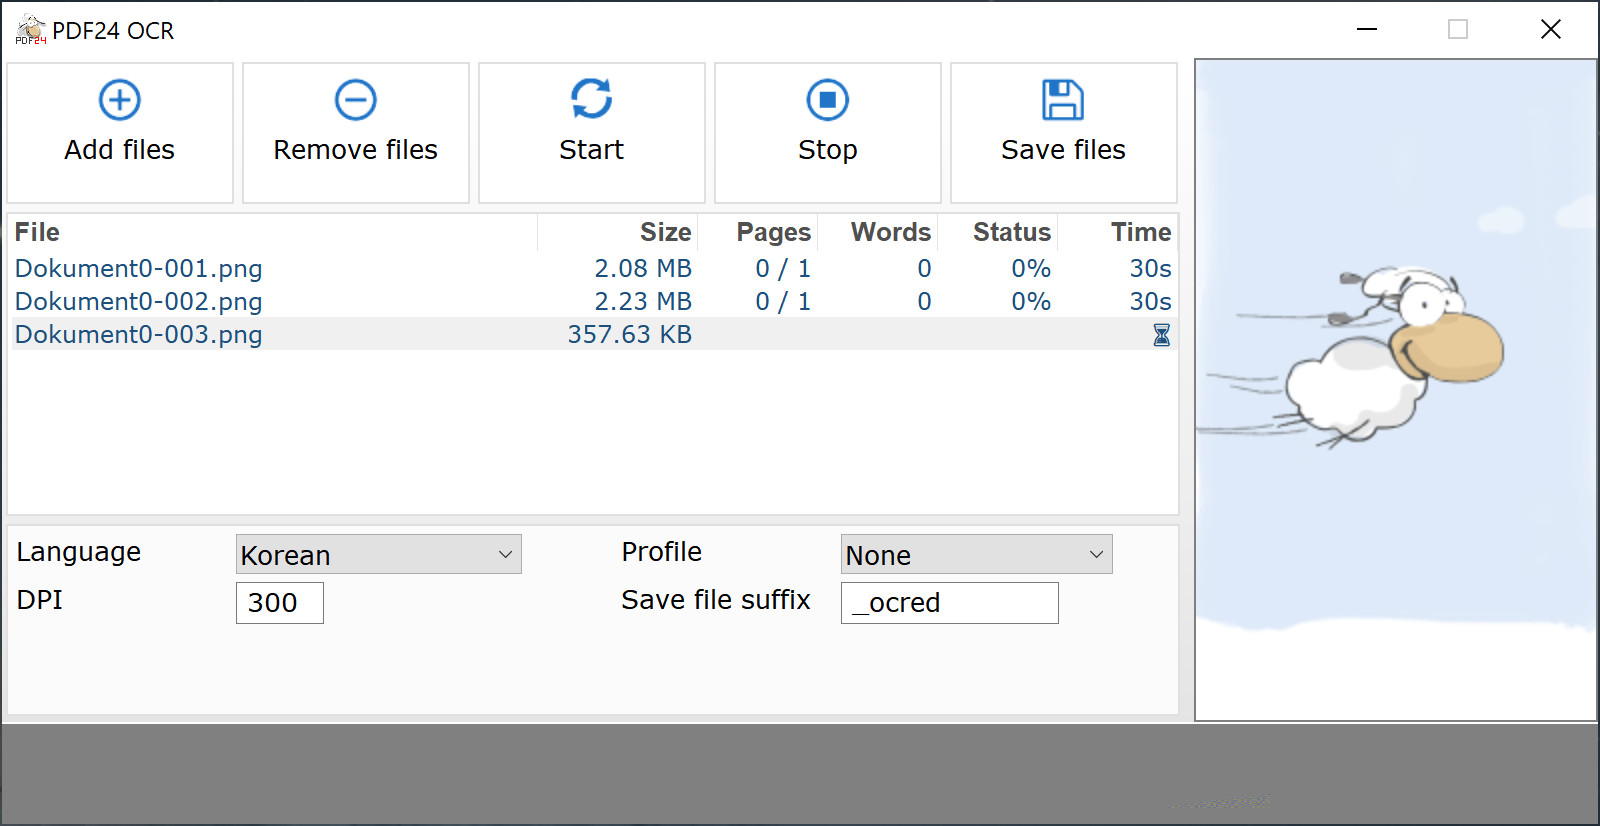Click the Start refresh arrows icon
The height and width of the screenshot is (826, 1600).
point(592,99)
